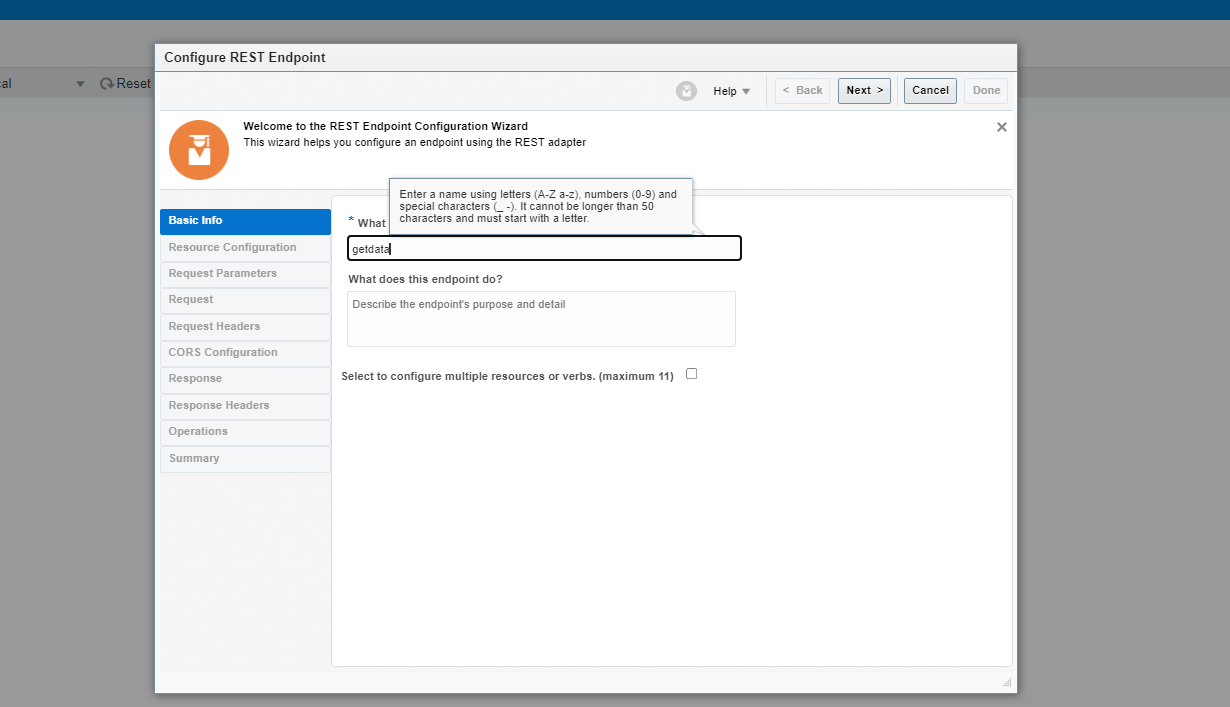Expand the Help chevron arrow

(x=746, y=92)
